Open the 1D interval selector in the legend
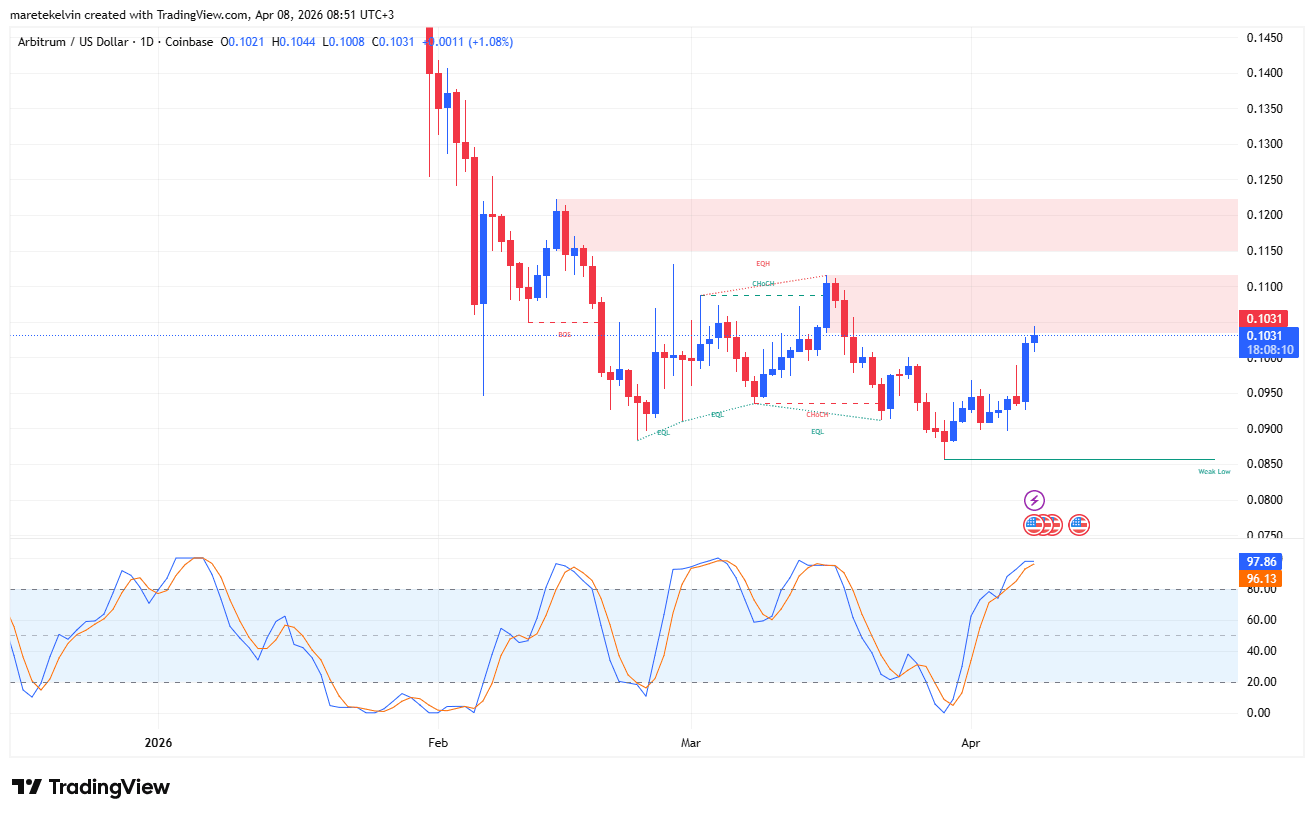This screenshot has width=1314, height=817. (146, 42)
